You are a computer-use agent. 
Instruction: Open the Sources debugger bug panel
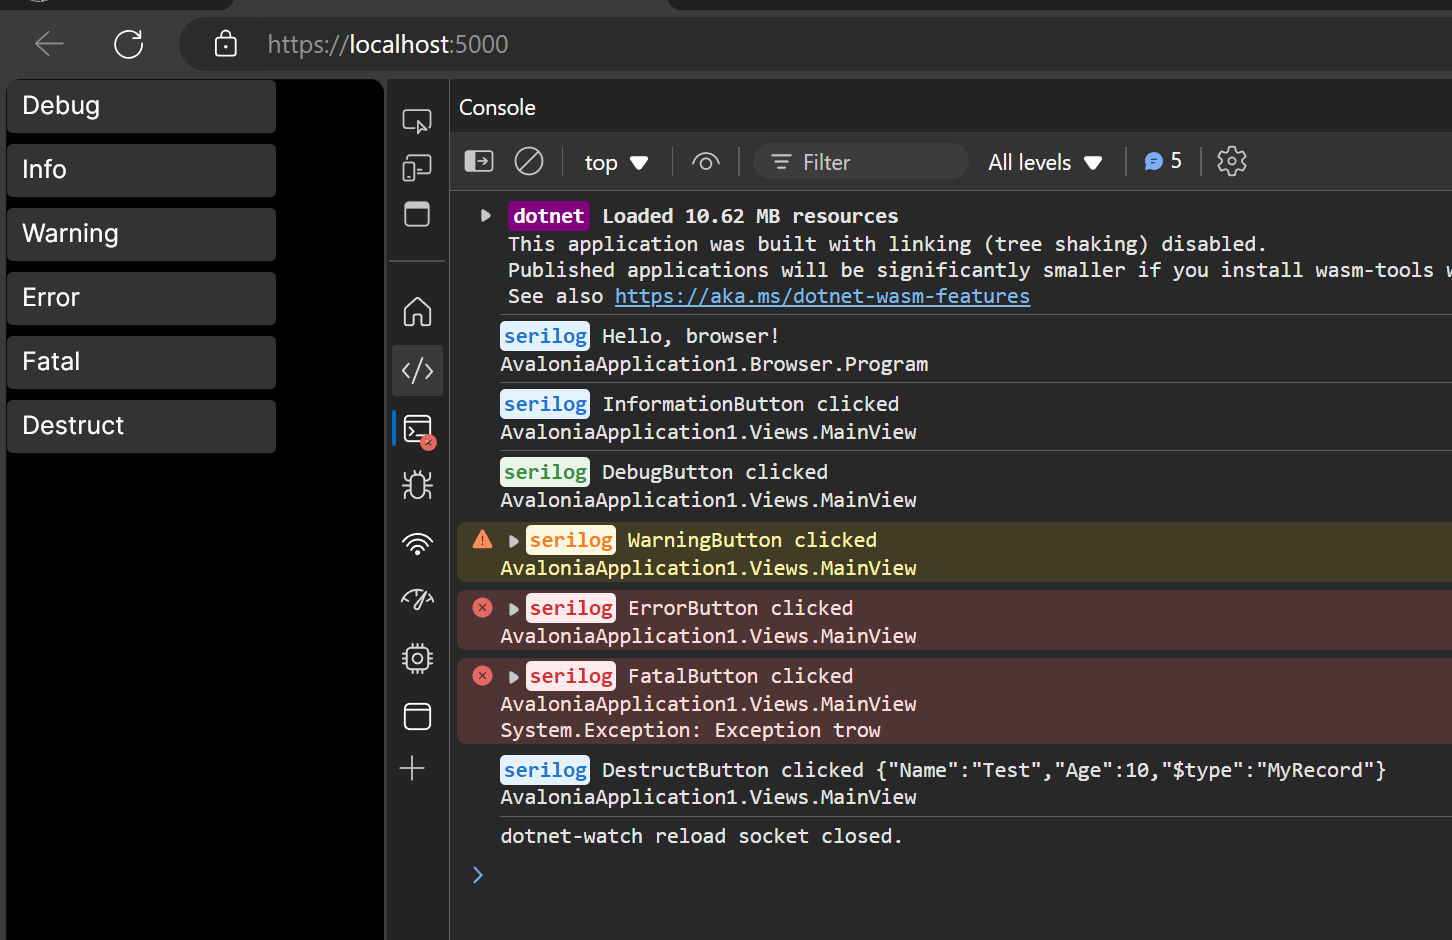[417, 485]
